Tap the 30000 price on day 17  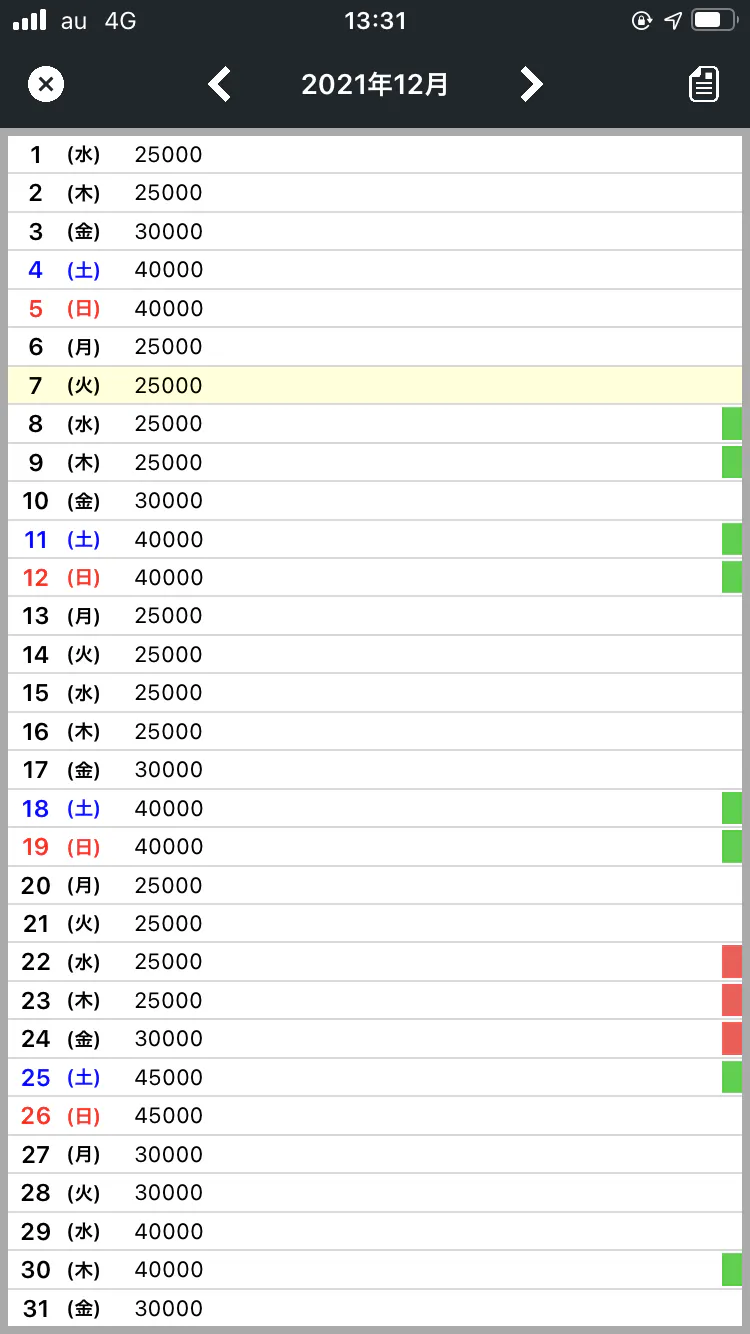tap(169, 770)
